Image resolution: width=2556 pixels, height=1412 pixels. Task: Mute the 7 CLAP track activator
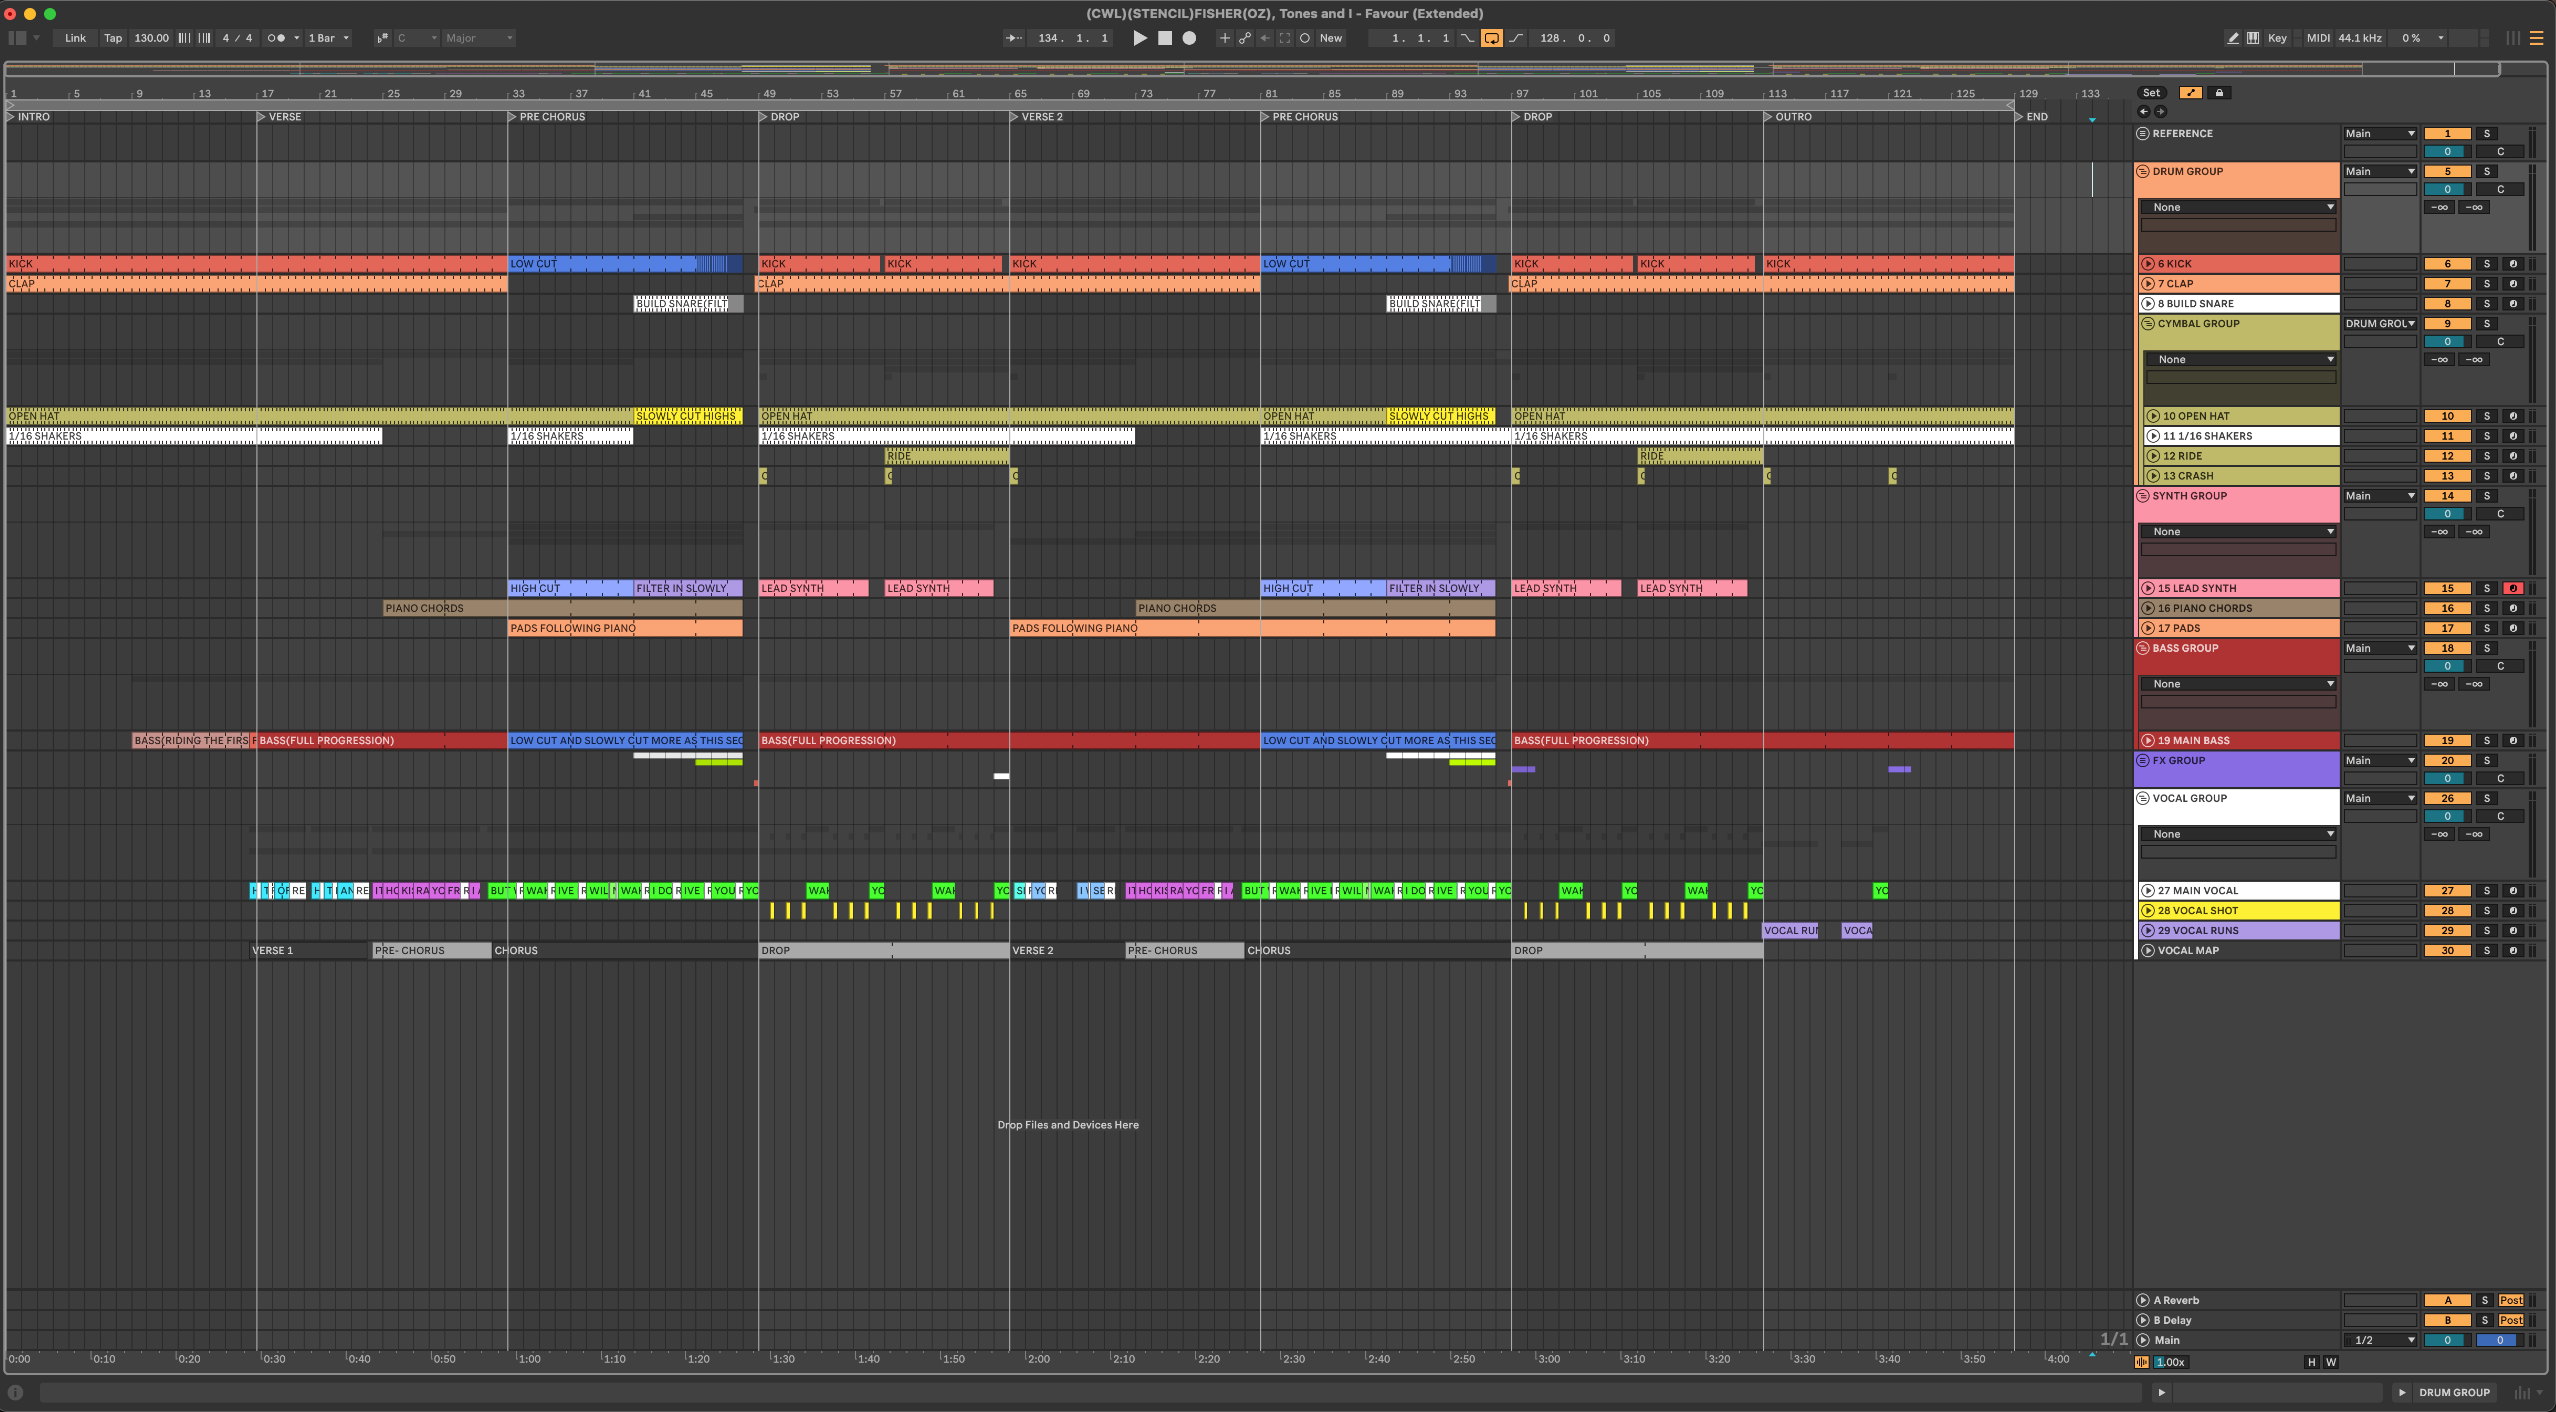[x=2448, y=284]
